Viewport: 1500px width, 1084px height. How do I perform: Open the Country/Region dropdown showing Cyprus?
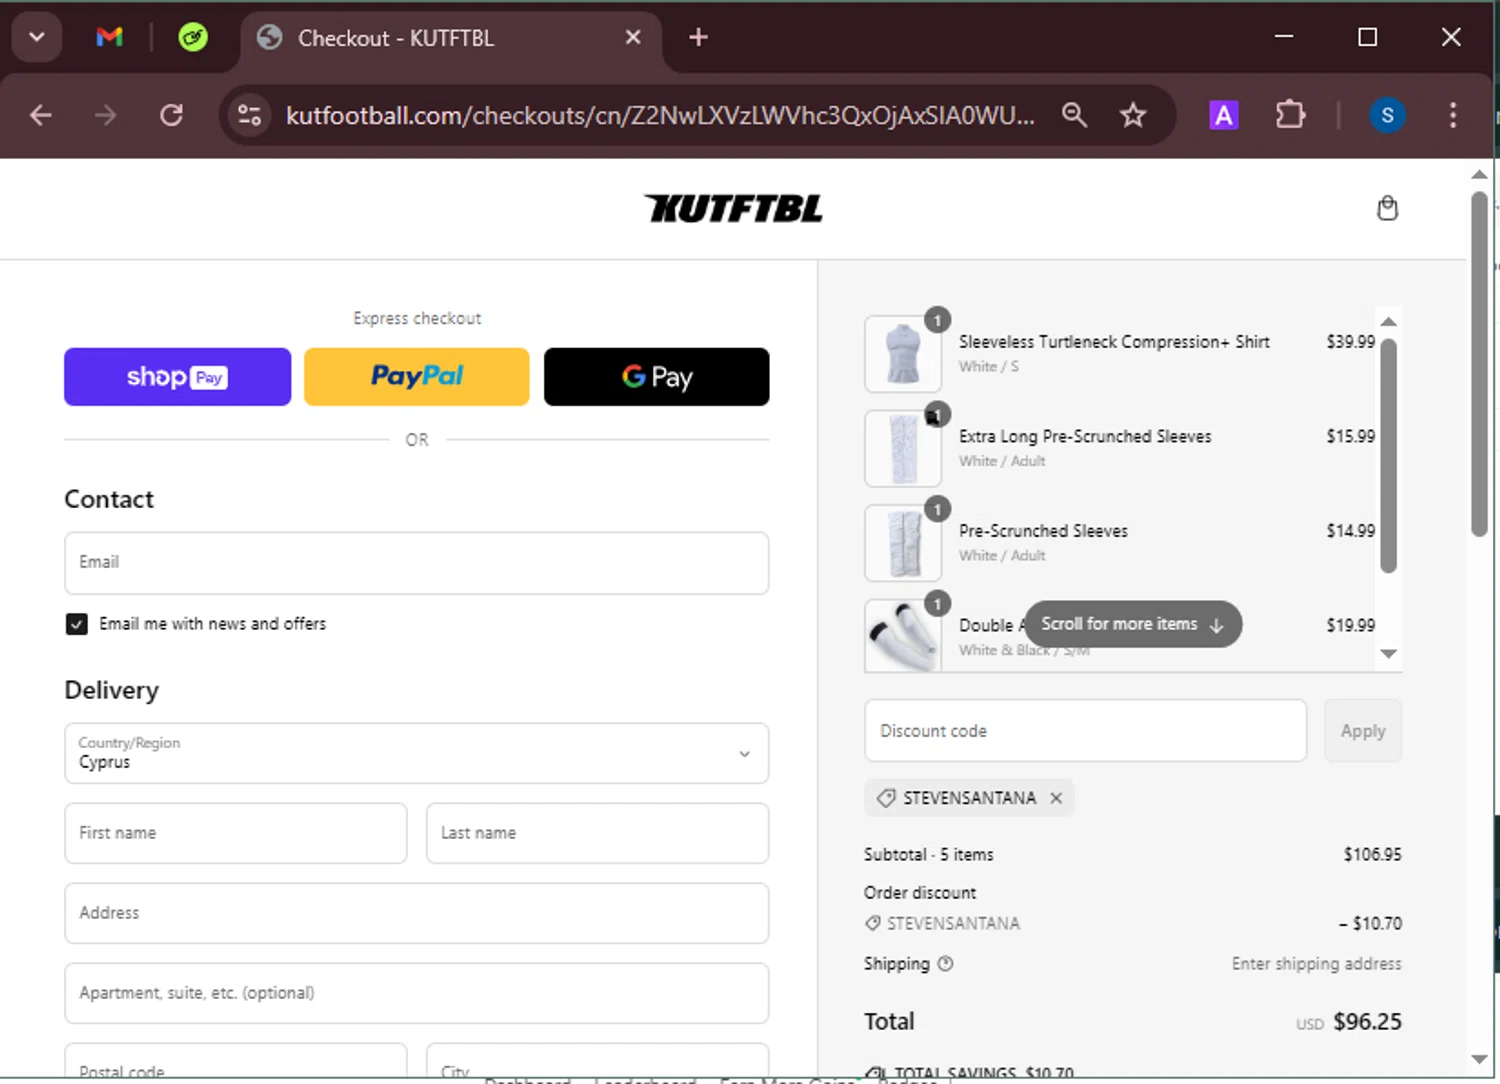click(417, 754)
